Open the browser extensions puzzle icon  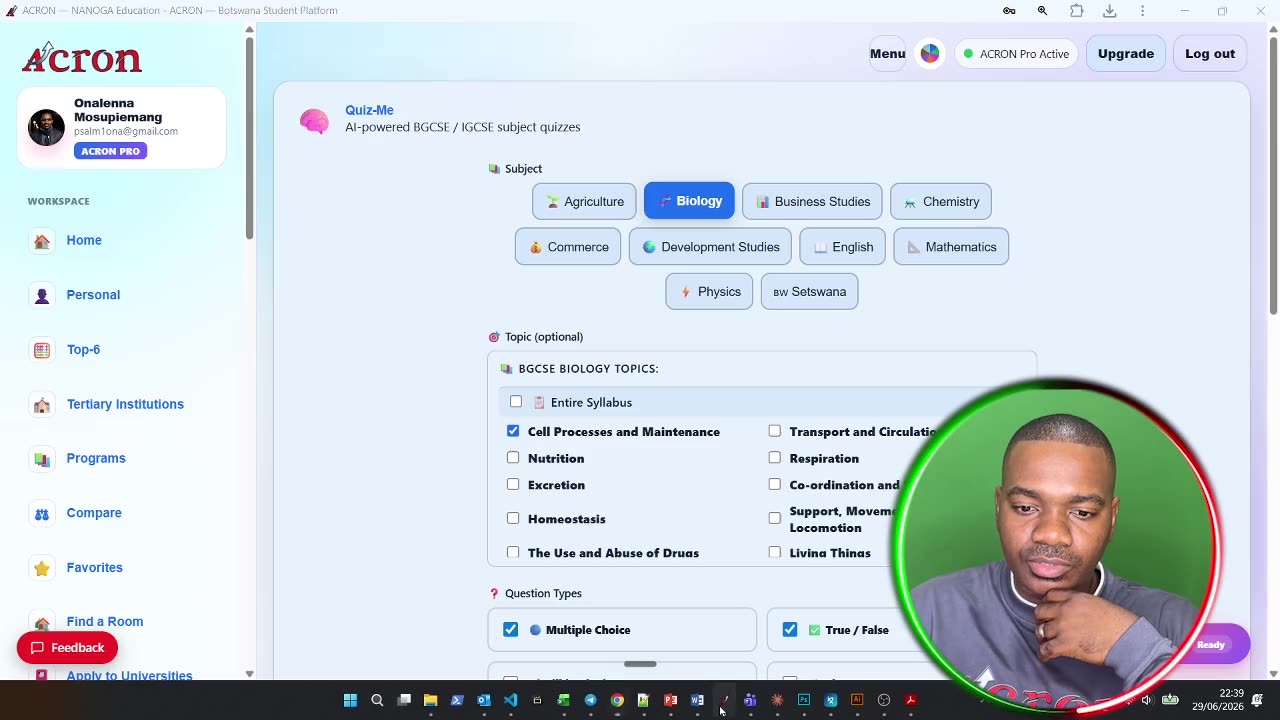click(x=1076, y=11)
